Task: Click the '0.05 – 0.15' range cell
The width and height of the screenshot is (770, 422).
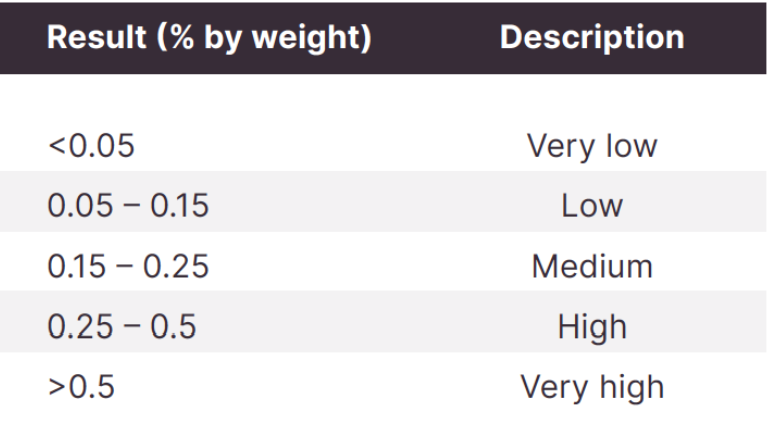Action: coord(128,205)
